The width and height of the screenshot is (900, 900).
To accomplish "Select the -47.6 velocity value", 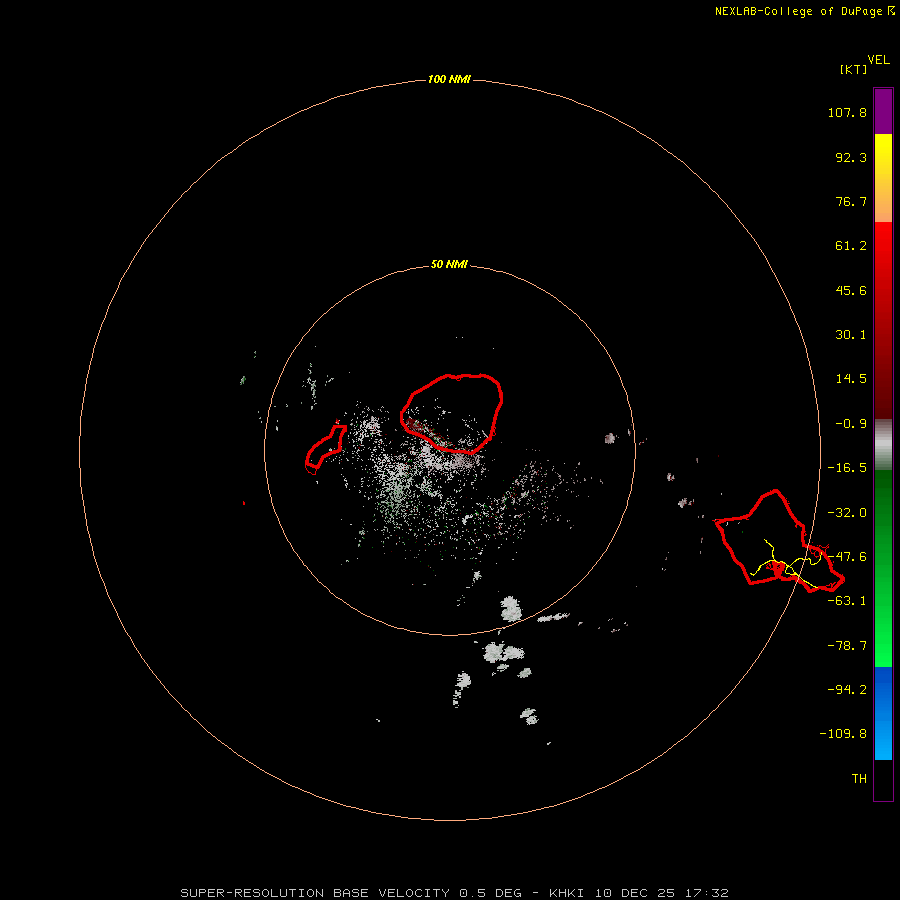I will pyautogui.click(x=847, y=557).
